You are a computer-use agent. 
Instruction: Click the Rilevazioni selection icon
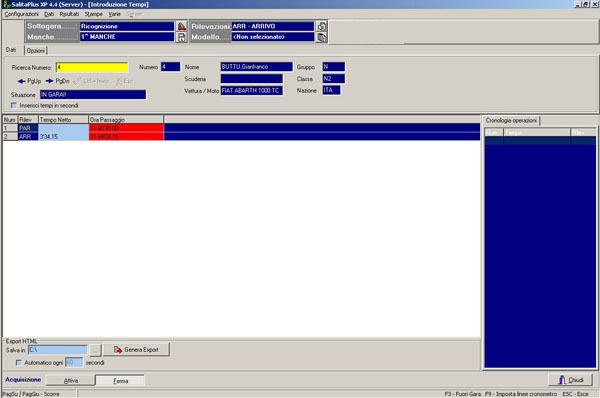tap(321, 26)
